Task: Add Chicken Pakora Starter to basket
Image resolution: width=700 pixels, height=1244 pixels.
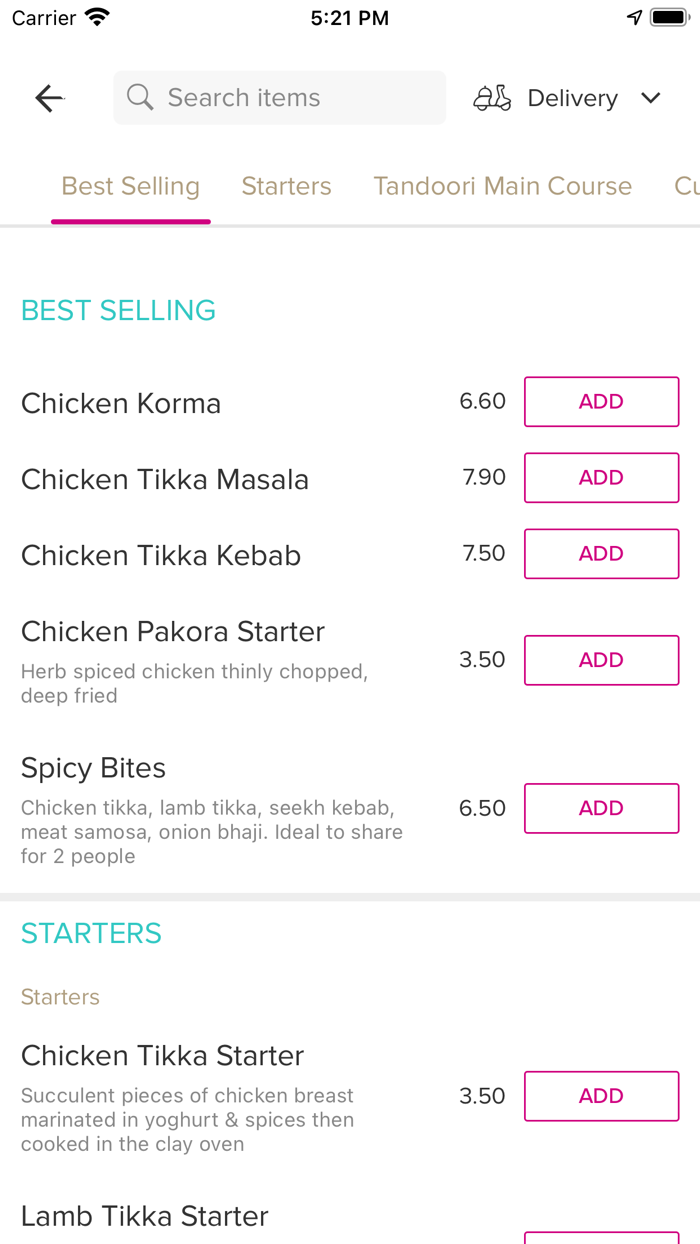Action: click(x=601, y=660)
